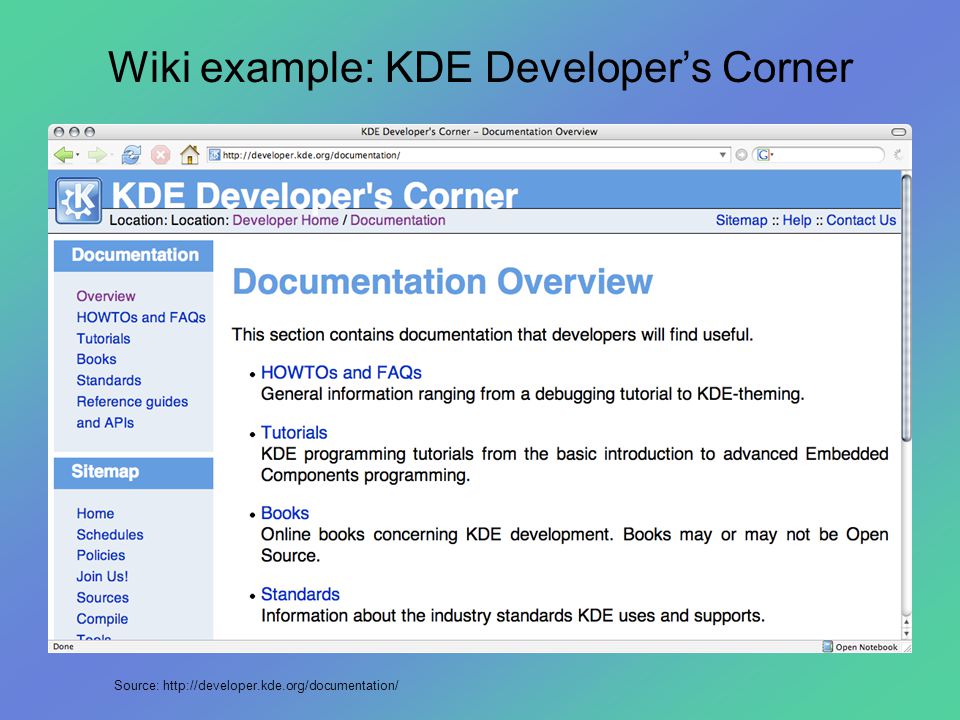
Task: Click the red Stop loading icon
Action: point(160,155)
